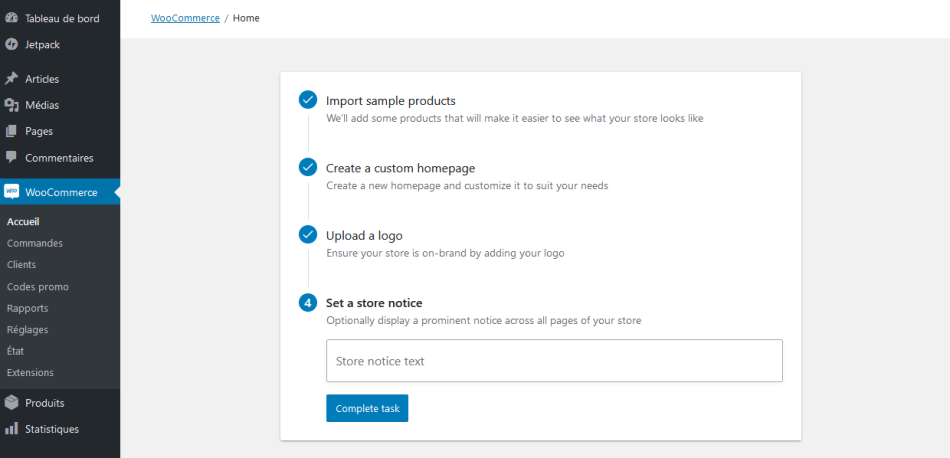Click checkmark beside Import sample products
The image size is (950, 458).
308,100
